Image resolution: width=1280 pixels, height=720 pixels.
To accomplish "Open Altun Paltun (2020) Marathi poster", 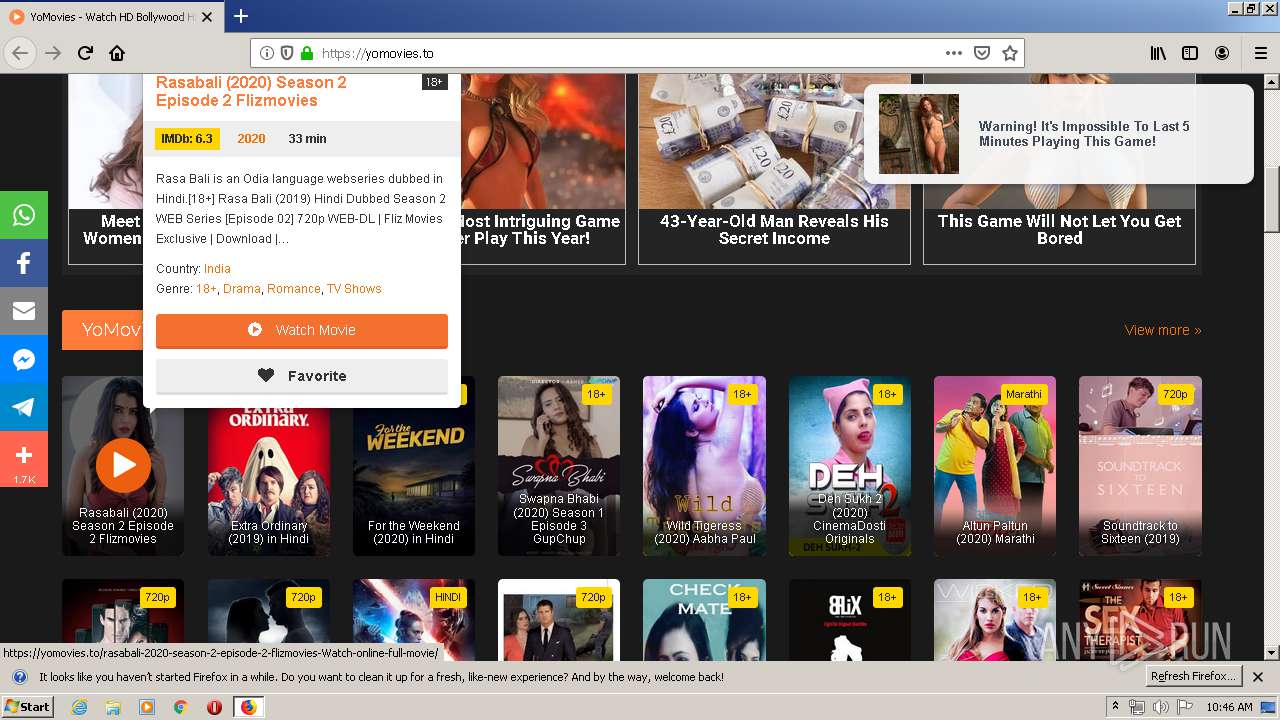I will [995, 466].
